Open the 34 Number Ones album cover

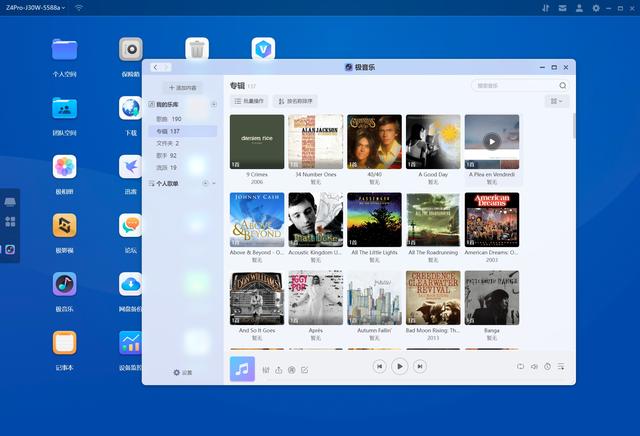coord(316,142)
